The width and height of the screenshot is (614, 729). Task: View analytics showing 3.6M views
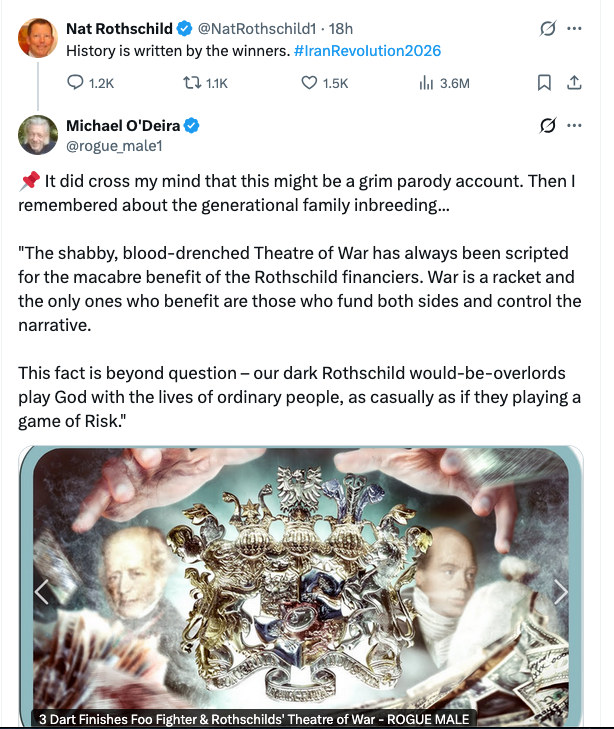424,84
